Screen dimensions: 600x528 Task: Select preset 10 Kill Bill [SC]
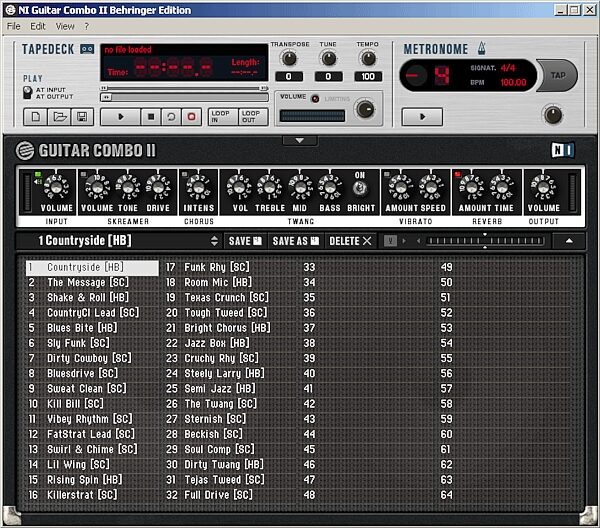pos(92,404)
